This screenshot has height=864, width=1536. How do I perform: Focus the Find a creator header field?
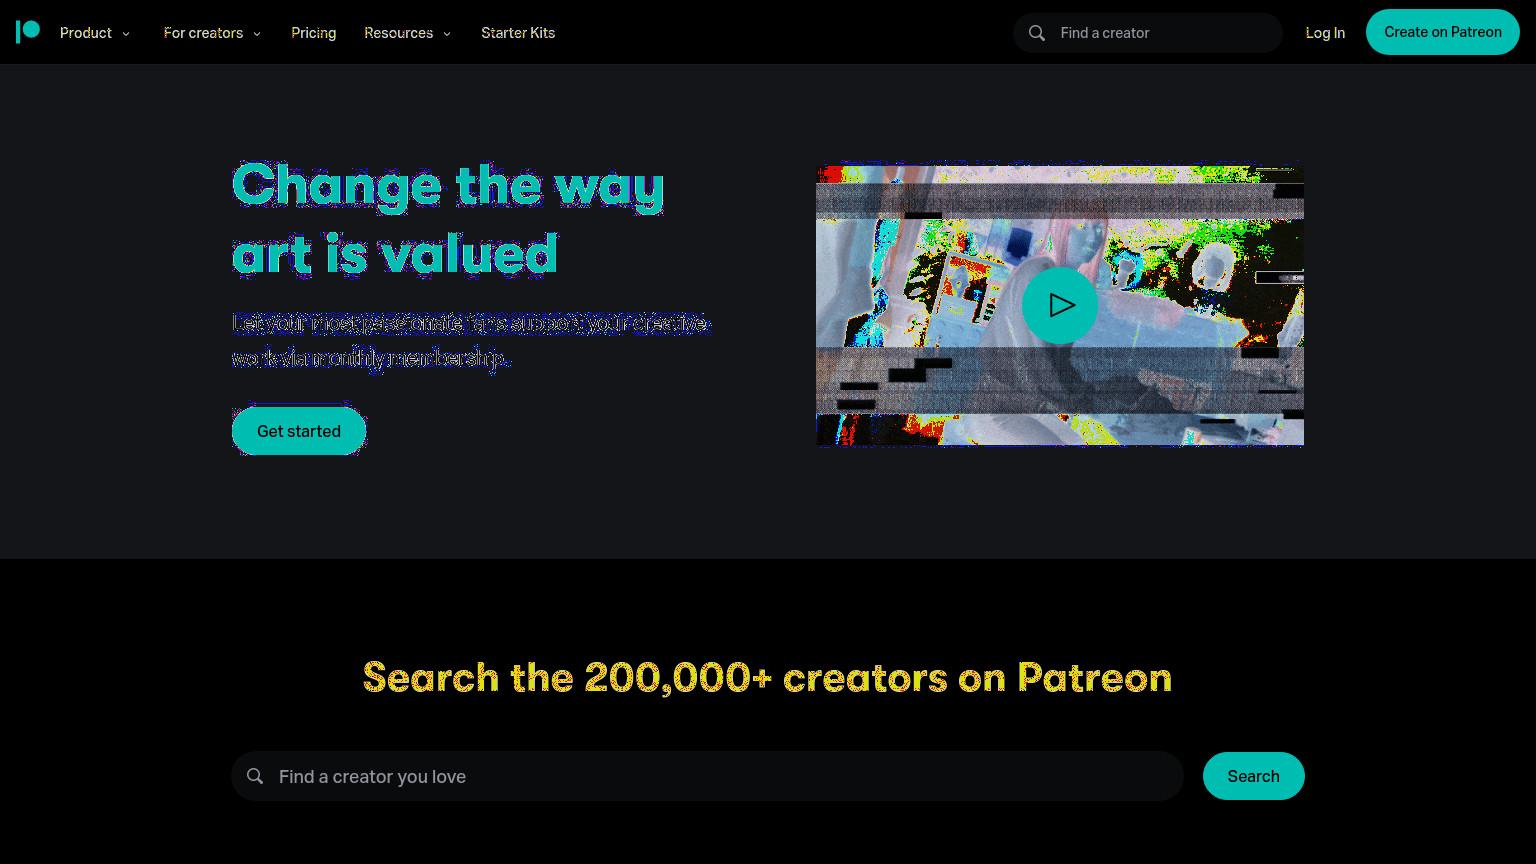click(1165, 33)
